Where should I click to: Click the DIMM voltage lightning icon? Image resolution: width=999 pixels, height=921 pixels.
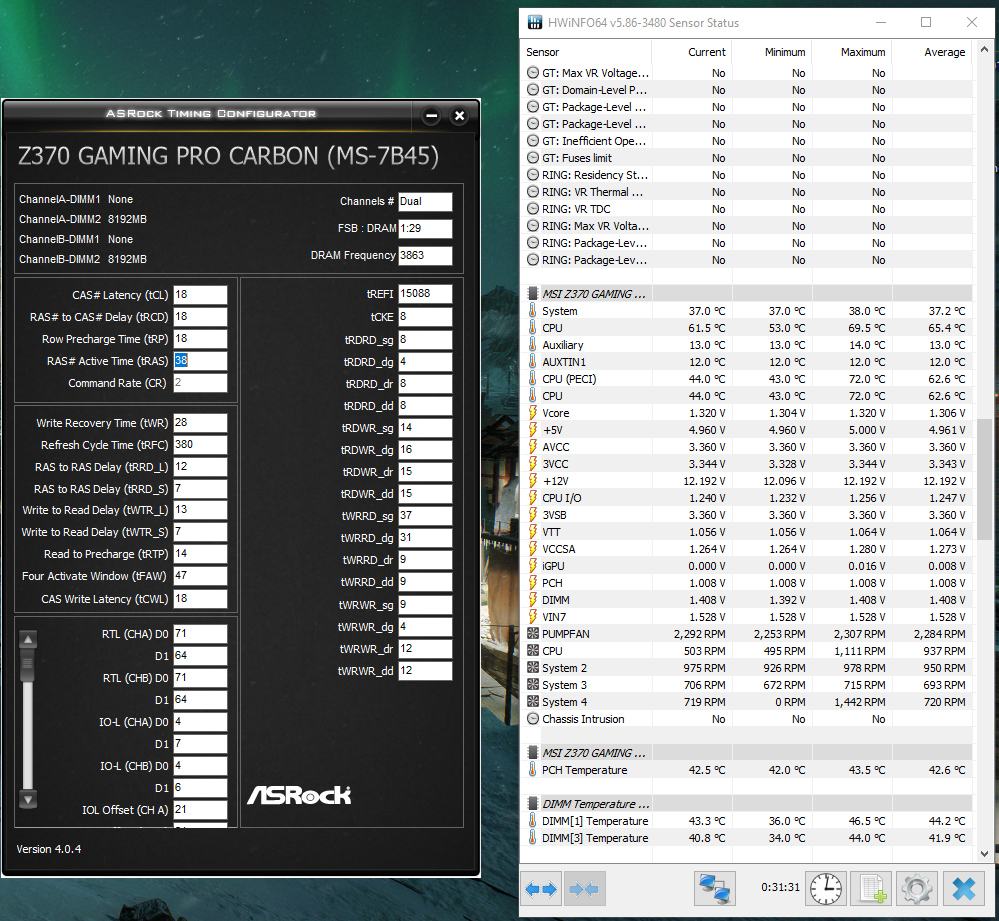(x=533, y=600)
